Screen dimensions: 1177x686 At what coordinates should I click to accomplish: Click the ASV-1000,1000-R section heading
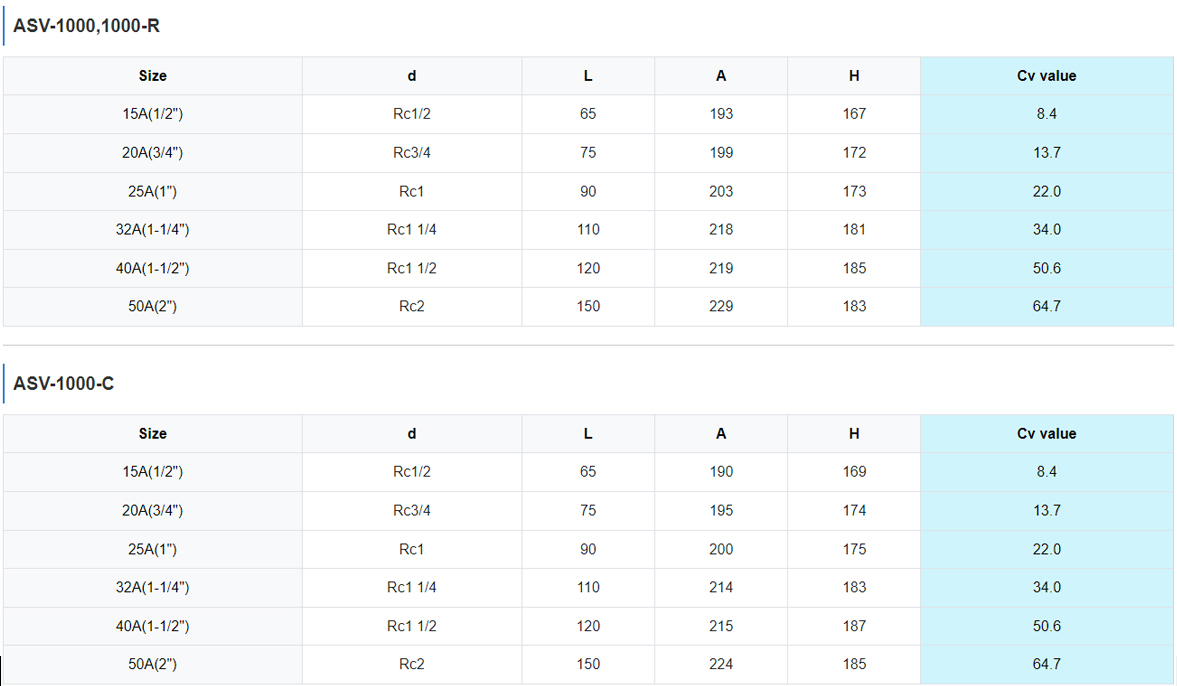(86, 26)
